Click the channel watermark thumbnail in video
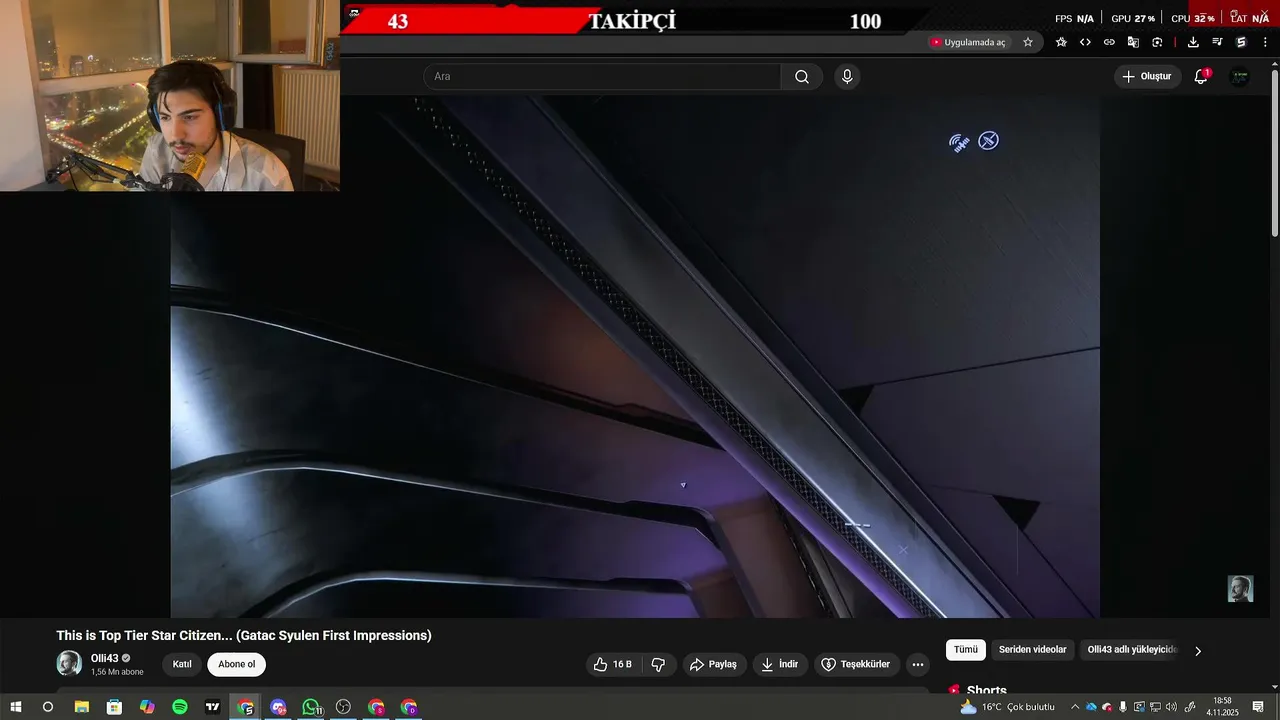Viewport: 1280px width, 720px height. [x=1240, y=589]
